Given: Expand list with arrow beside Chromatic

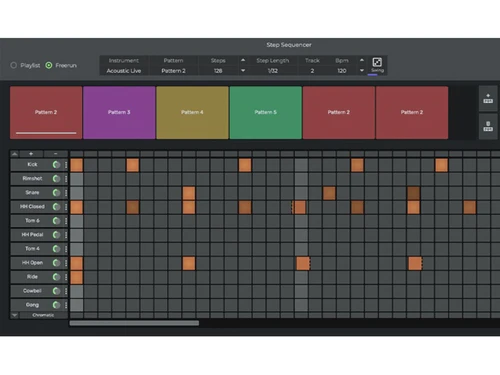Looking at the screenshot, I should tap(14, 315).
